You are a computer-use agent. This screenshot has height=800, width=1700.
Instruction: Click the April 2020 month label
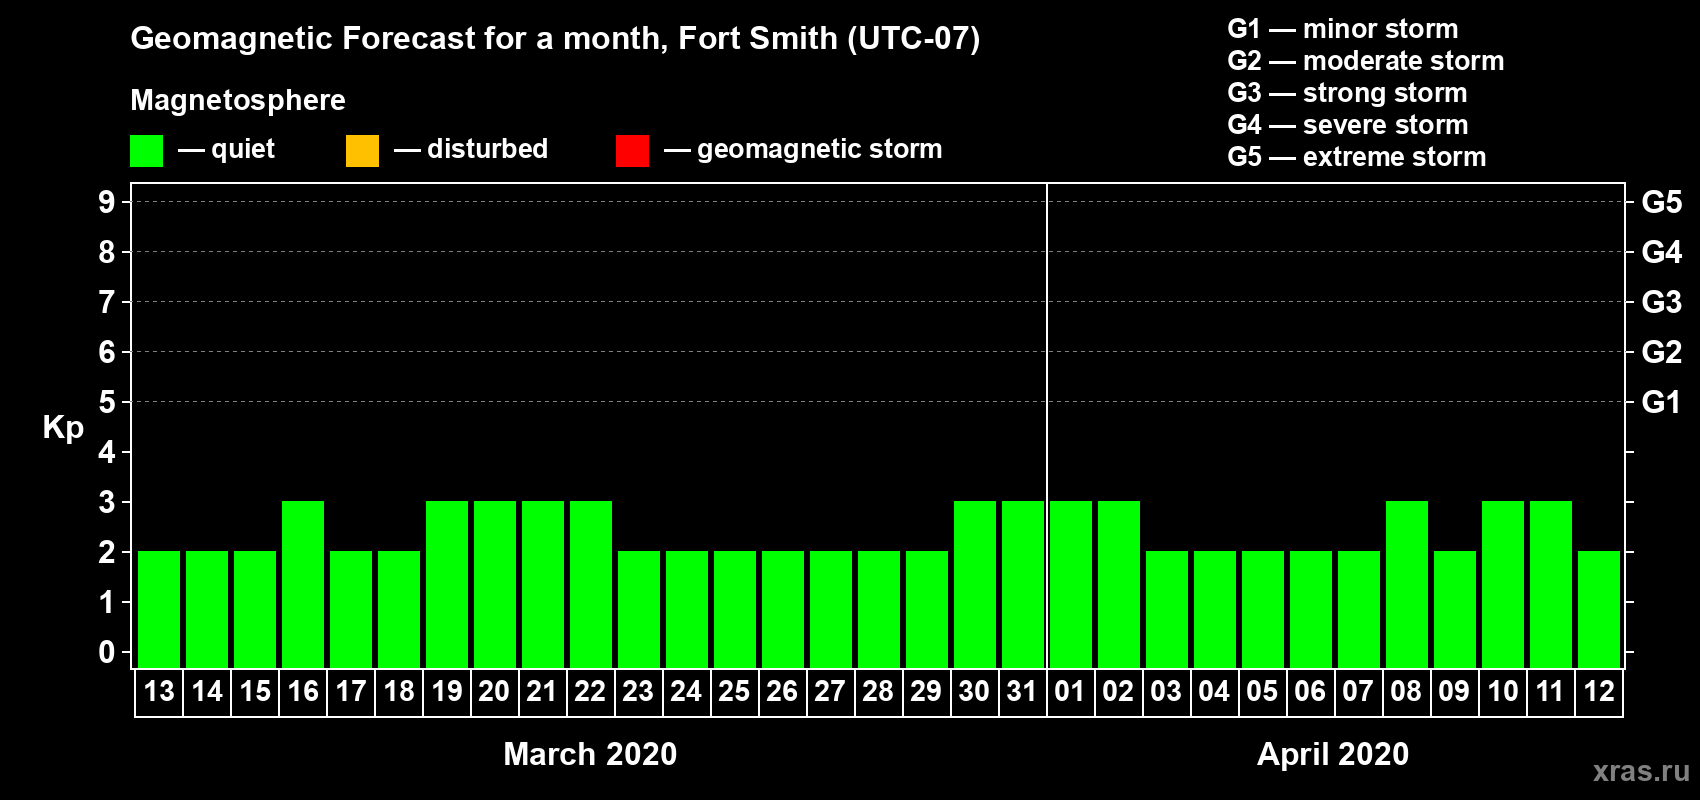(x=1333, y=754)
